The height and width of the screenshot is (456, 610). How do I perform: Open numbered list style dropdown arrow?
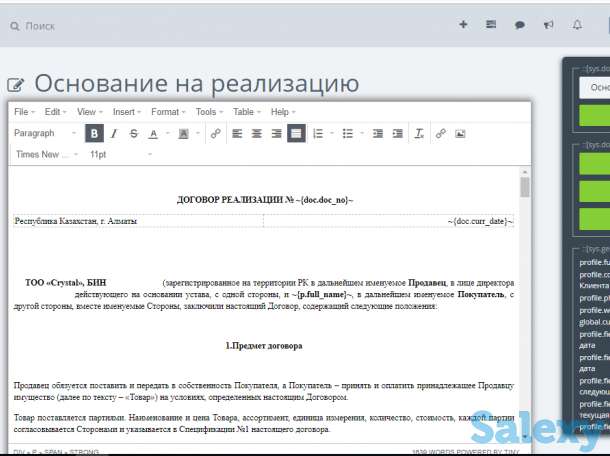tap(332, 133)
